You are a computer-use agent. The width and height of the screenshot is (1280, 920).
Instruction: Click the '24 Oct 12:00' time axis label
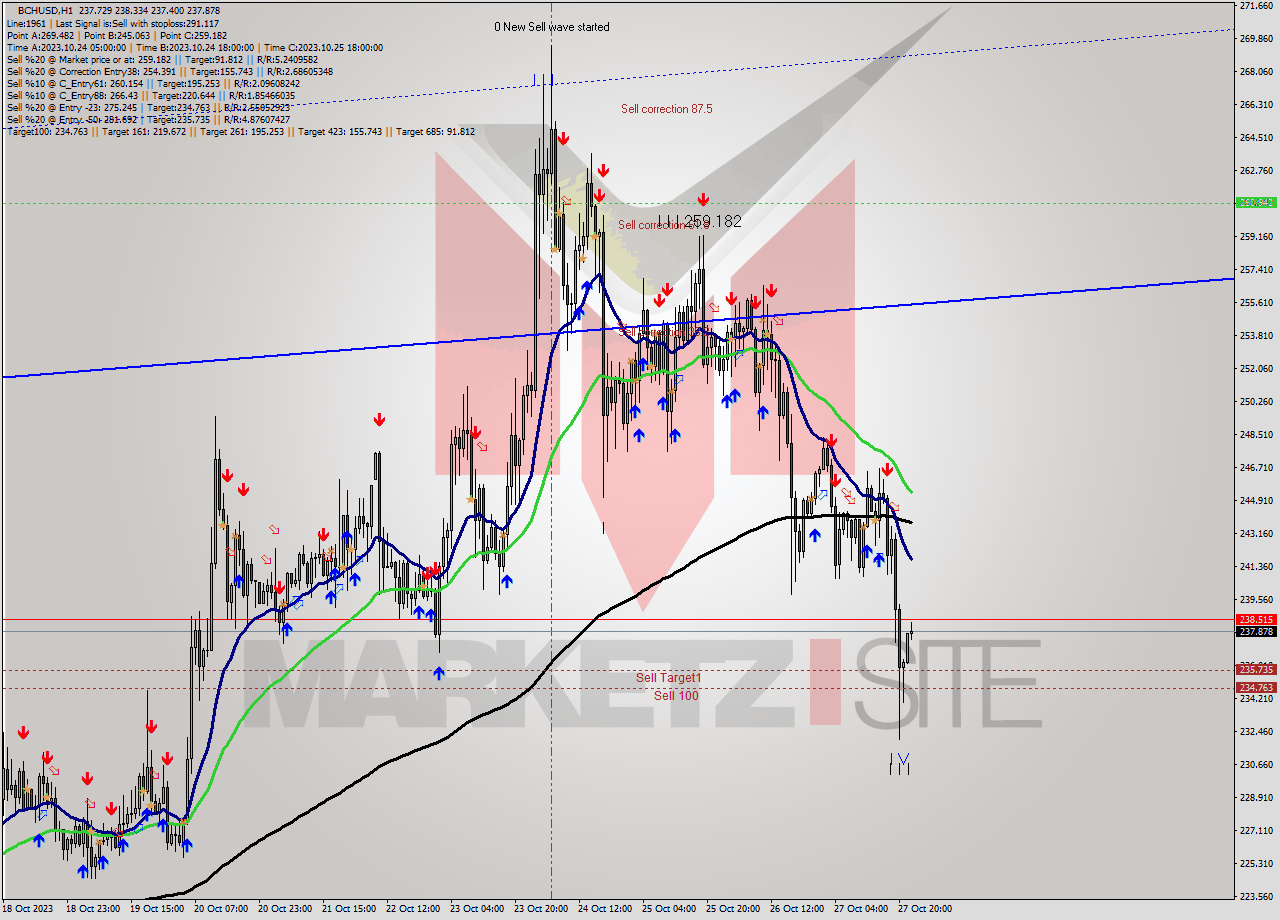pos(605,909)
